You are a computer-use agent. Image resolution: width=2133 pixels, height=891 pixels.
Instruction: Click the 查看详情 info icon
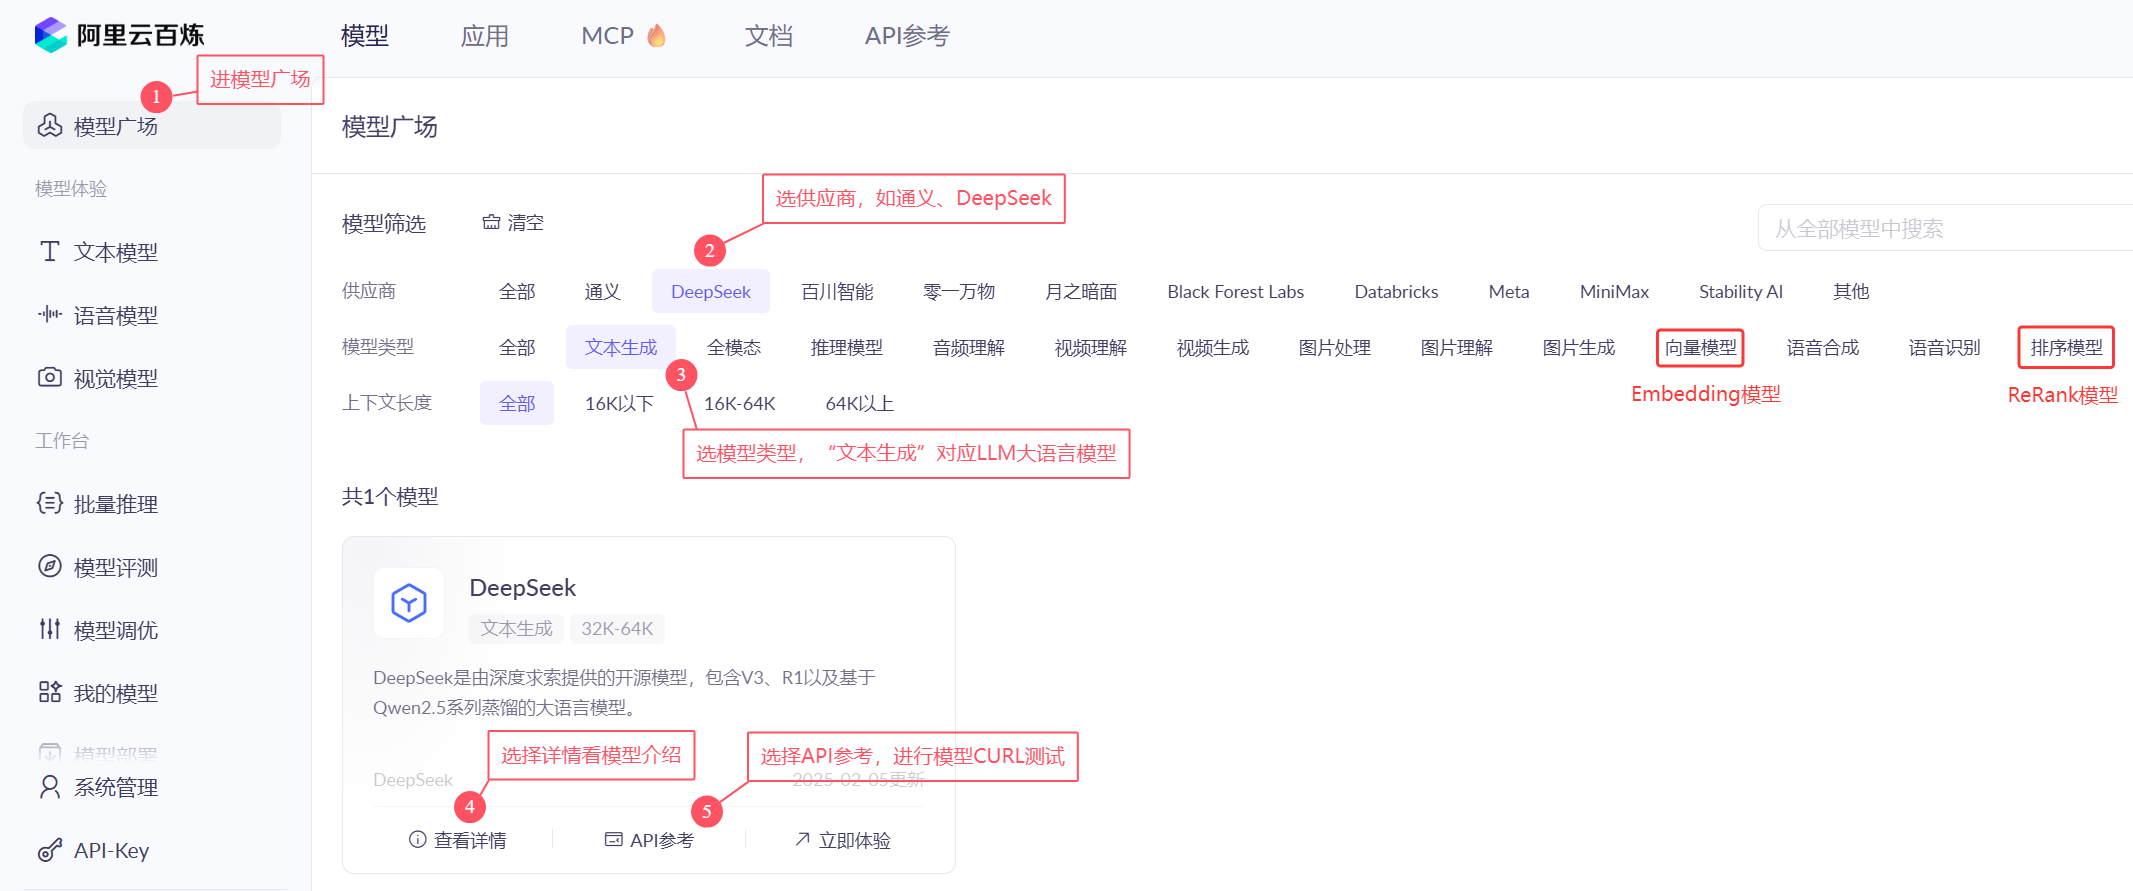click(x=418, y=839)
